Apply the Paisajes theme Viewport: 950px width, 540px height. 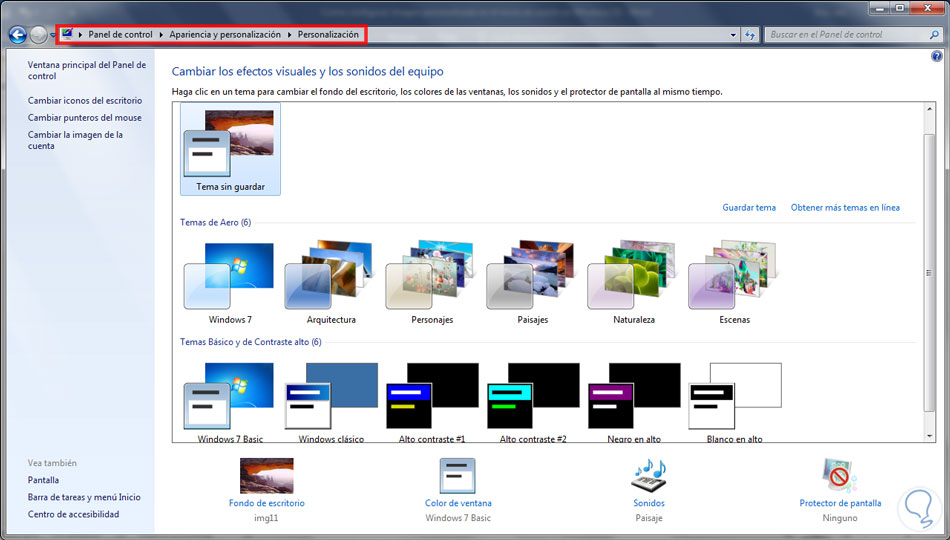[533, 283]
